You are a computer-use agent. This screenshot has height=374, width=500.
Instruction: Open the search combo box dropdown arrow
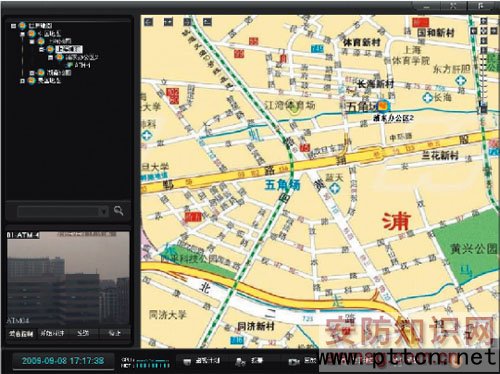point(104,211)
